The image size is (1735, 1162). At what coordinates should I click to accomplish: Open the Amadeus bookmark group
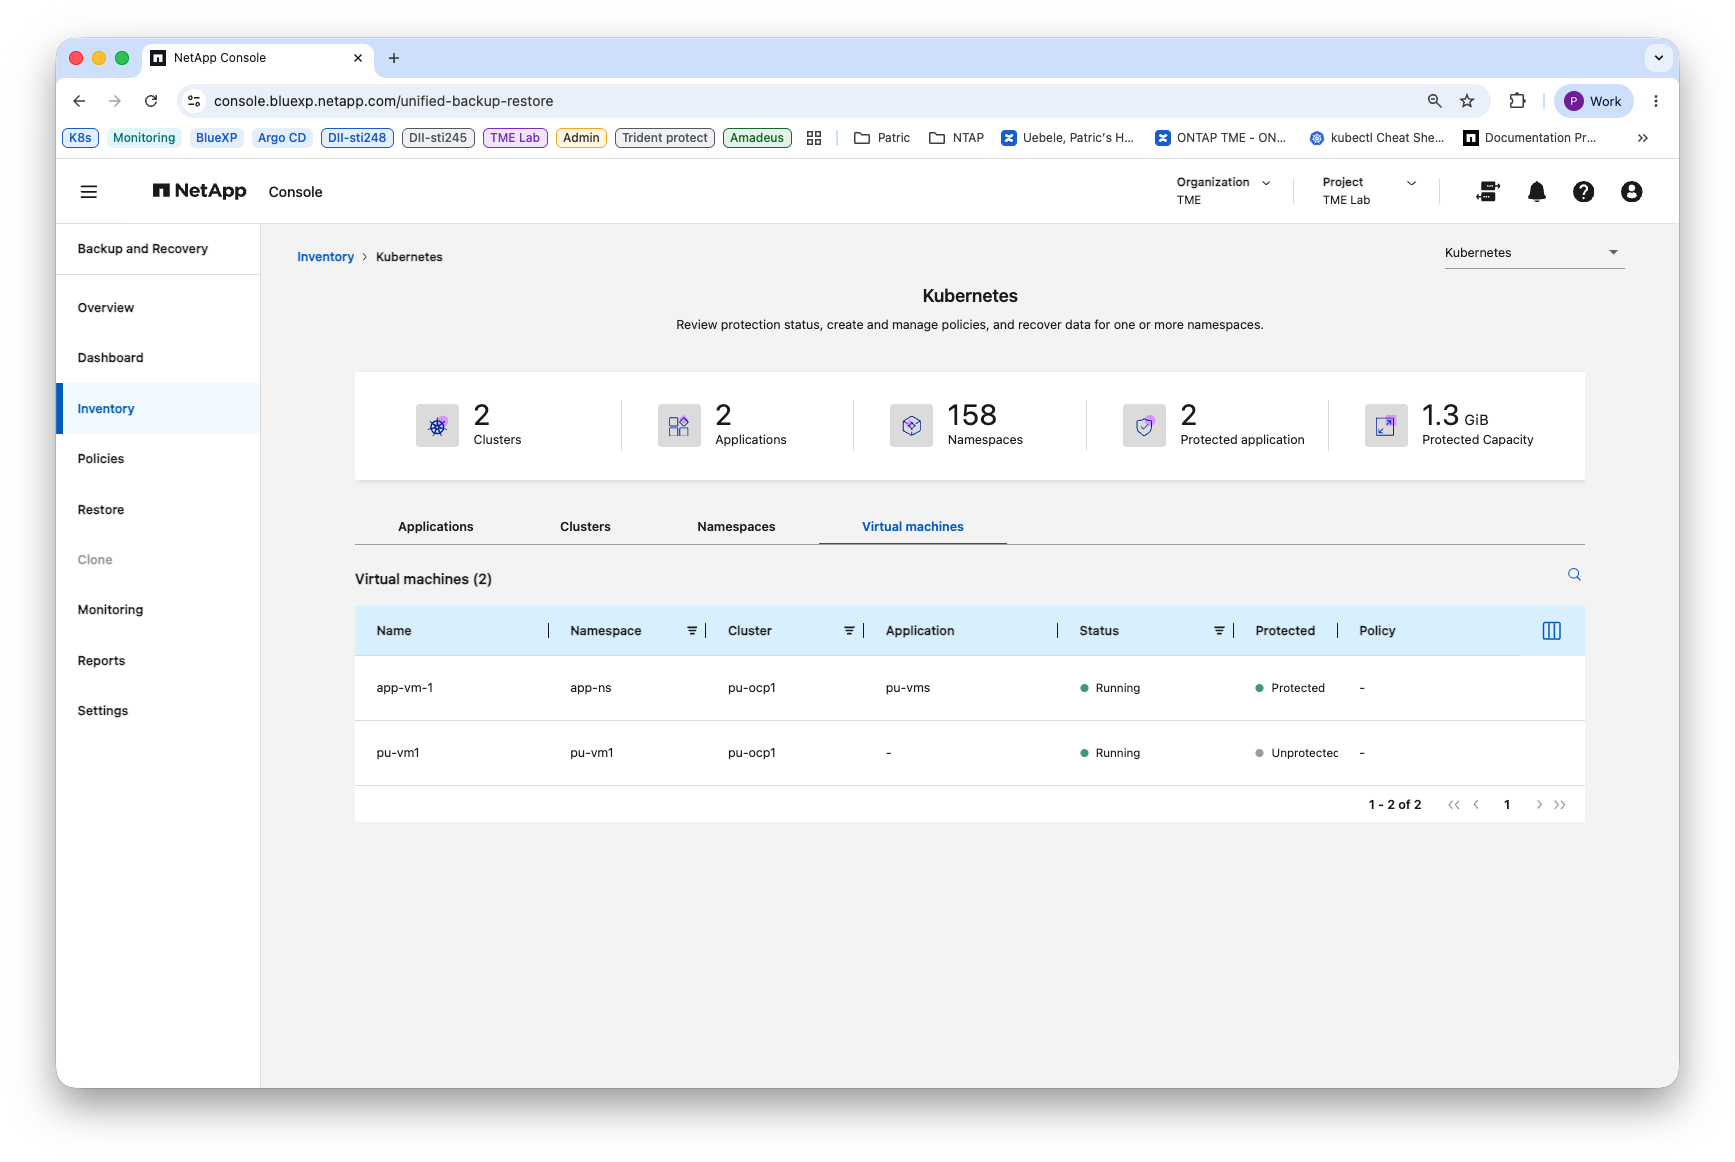tap(757, 138)
